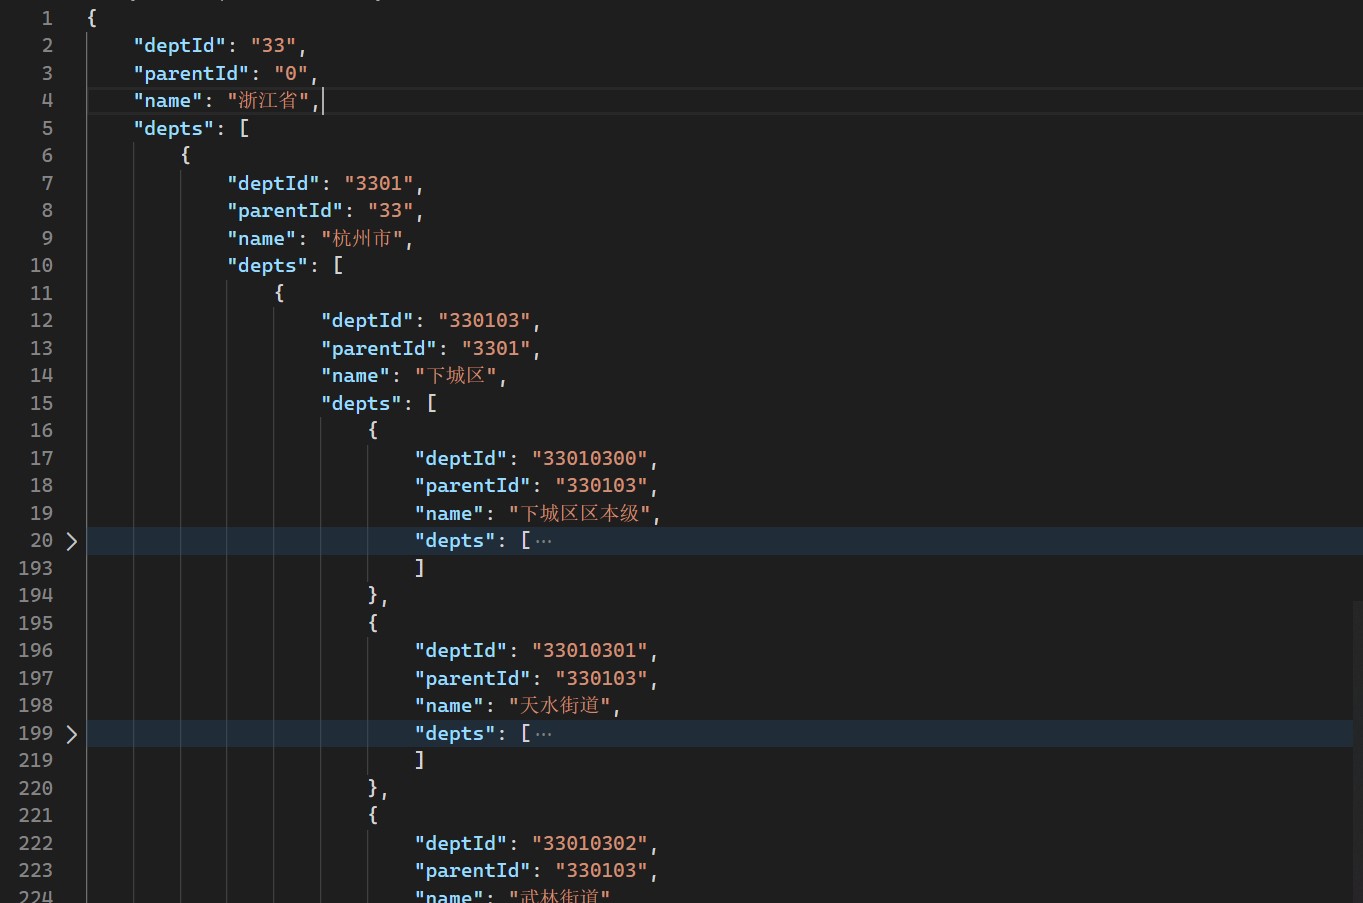1363x903 pixels.
Task: Click the value "0" of parentId on line 3
Action: 291,74
